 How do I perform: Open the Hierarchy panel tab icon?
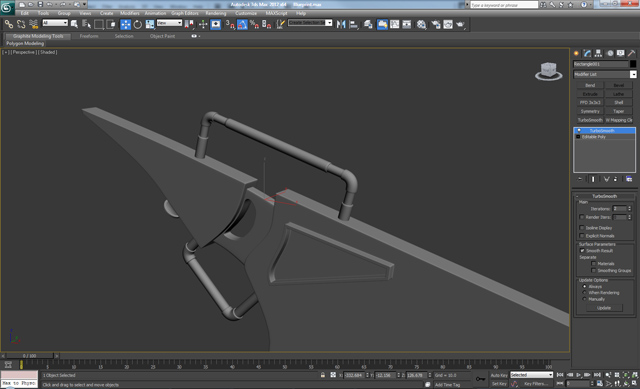598,53
